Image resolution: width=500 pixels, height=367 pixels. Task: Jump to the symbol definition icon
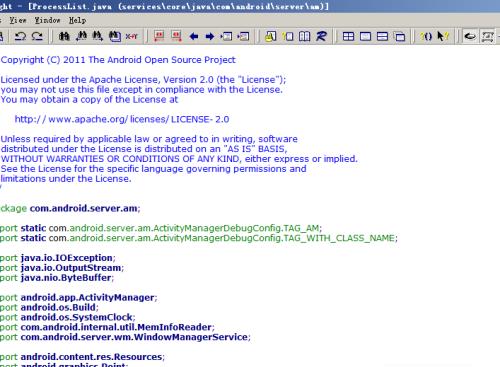click(270, 36)
